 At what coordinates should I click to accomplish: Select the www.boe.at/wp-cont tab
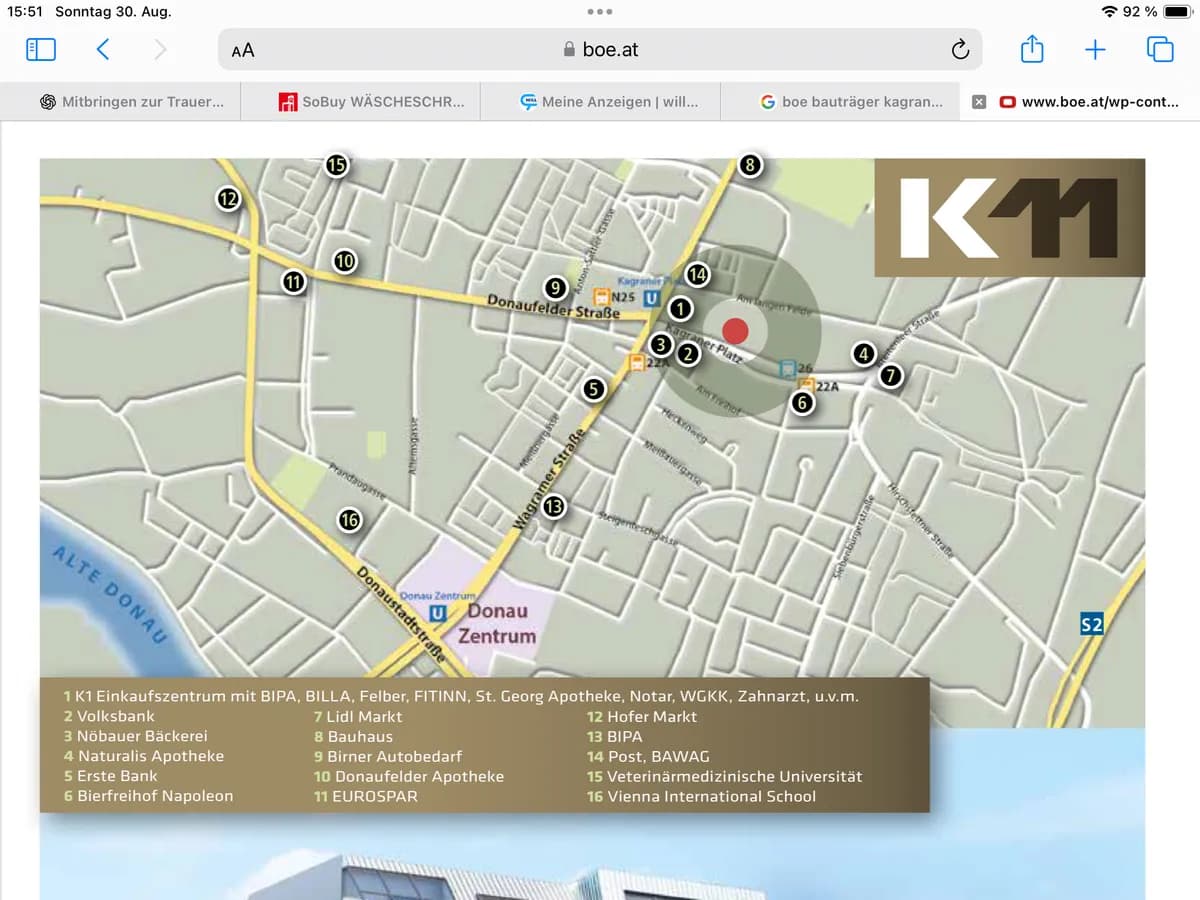point(1090,101)
